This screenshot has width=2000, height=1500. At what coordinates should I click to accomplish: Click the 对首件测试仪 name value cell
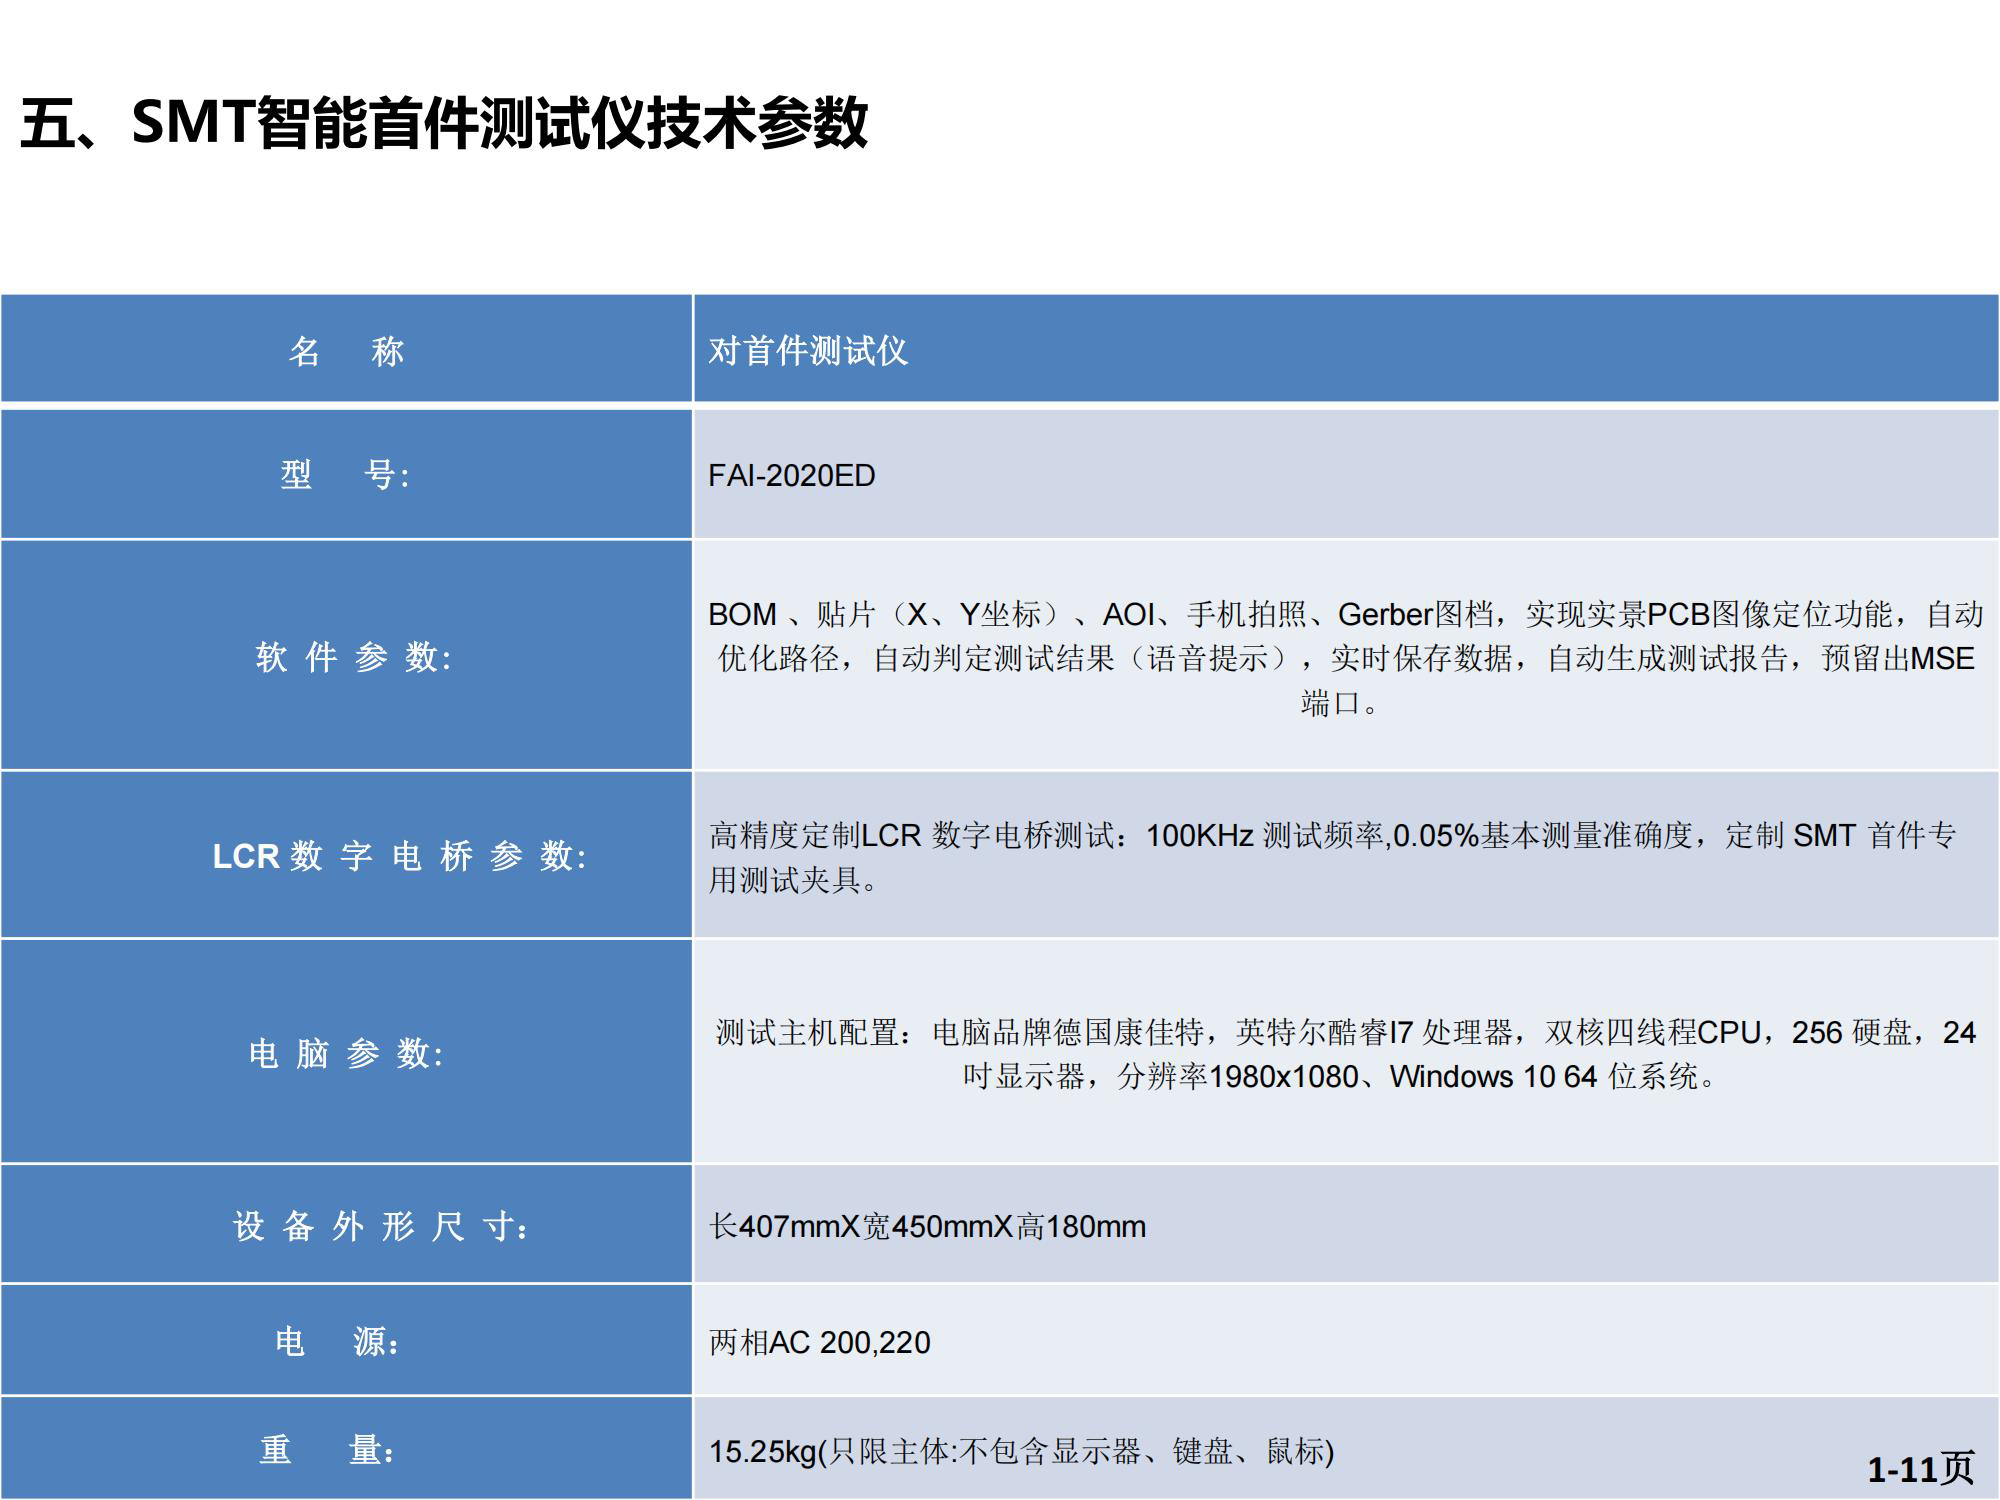pos(808,351)
